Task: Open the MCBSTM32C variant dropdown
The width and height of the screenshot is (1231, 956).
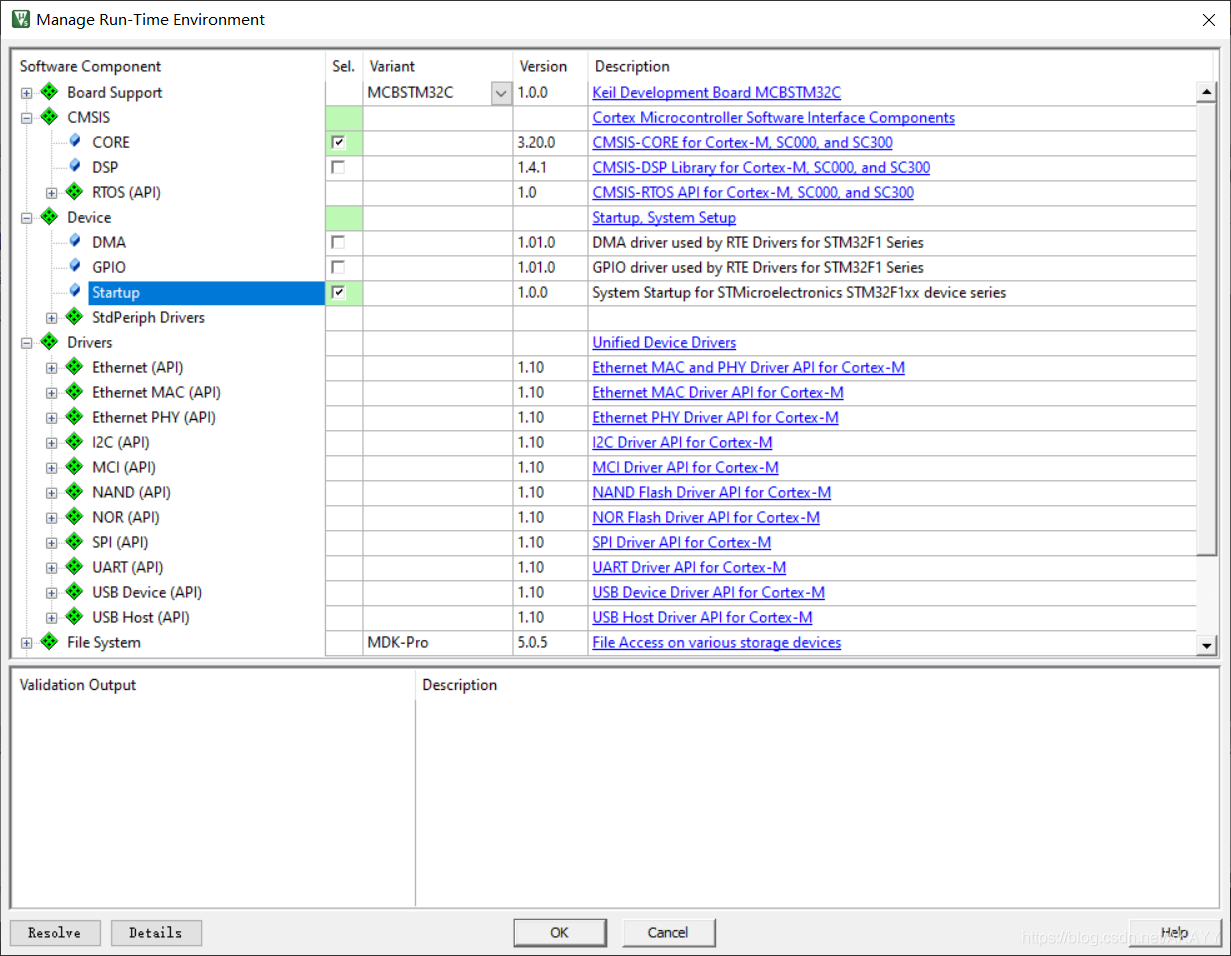Action: point(501,93)
